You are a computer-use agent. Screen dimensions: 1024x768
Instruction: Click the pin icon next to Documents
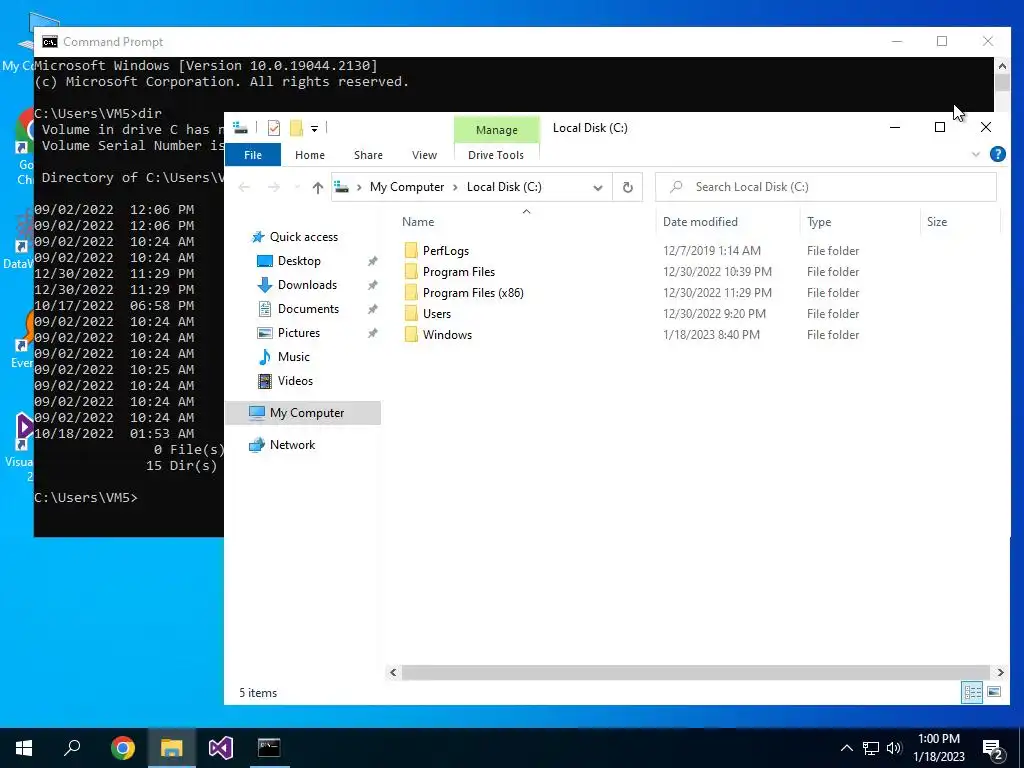[372, 309]
